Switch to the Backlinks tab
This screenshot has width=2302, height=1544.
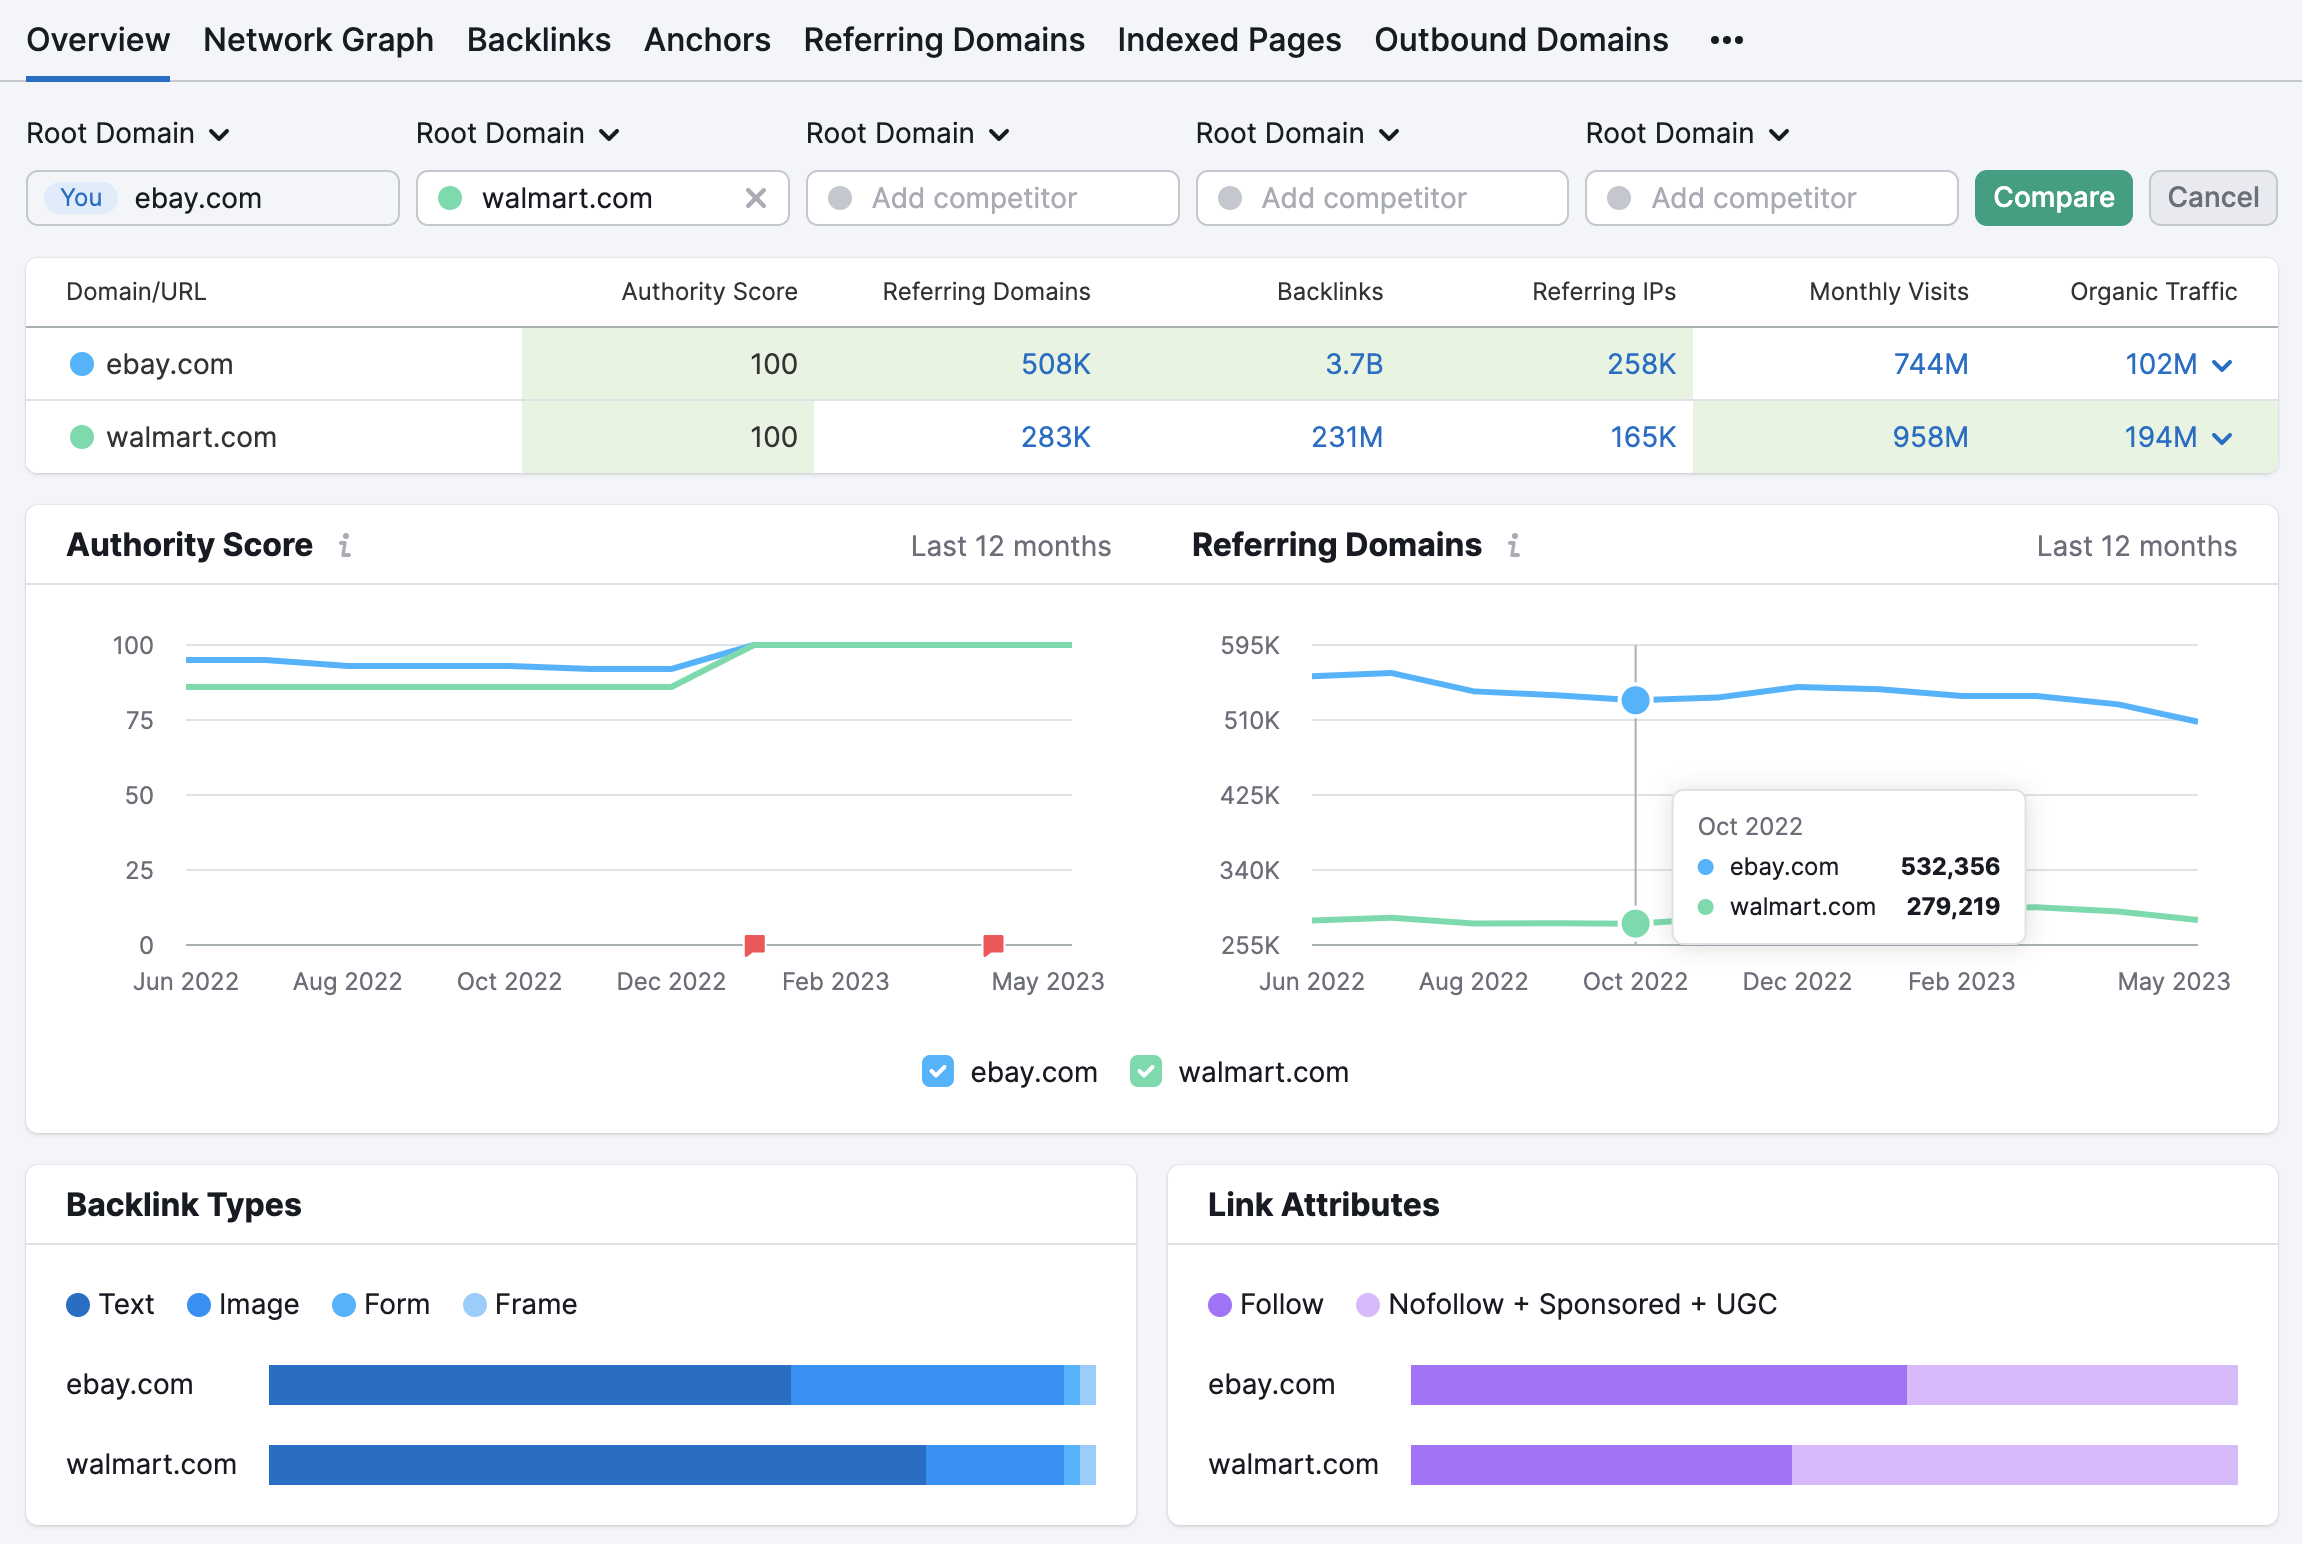point(539,40)
